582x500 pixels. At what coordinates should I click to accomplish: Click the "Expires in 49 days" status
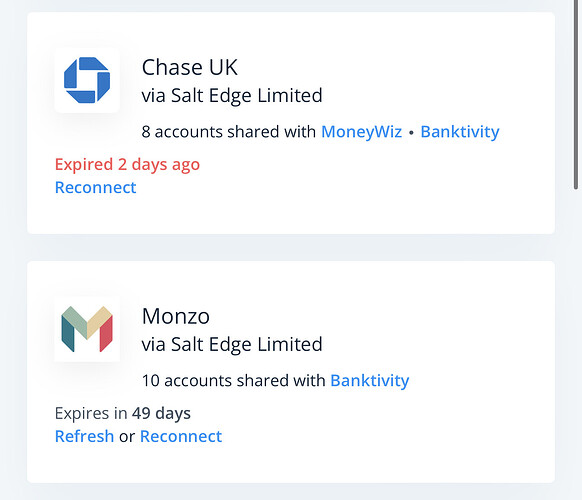[x=122, y=413]
